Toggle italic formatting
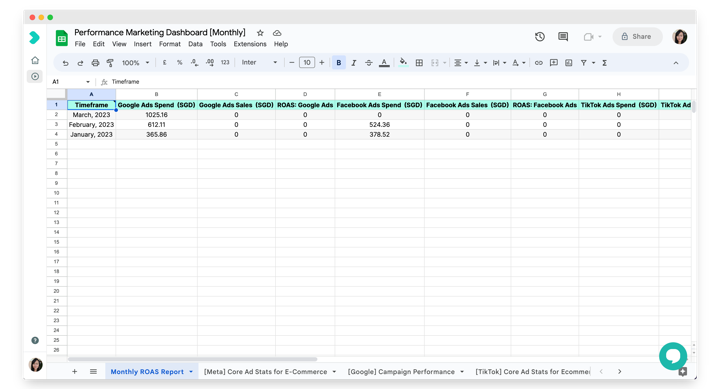The width and height of the screenshot is (720, 389). click(x=354, y=63)
